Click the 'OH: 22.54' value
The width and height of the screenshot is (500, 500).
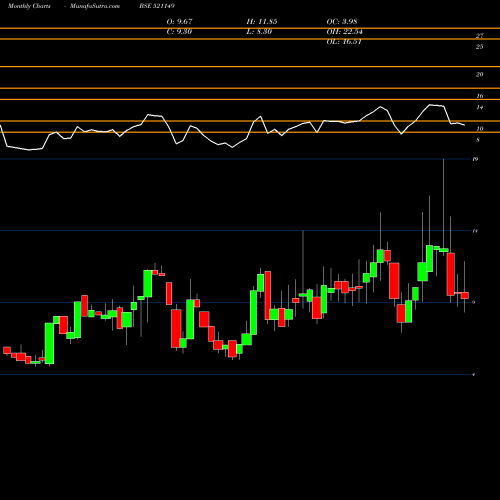pyautogui.click(x=344, y=32)
